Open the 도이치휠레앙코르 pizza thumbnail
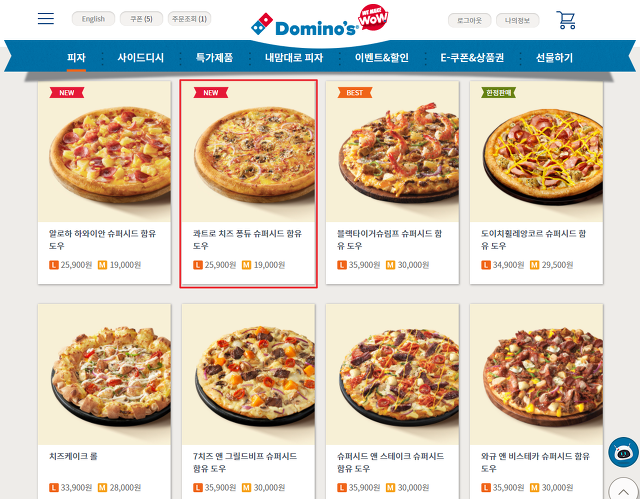 pyautogui.click(x=536, y=151)
